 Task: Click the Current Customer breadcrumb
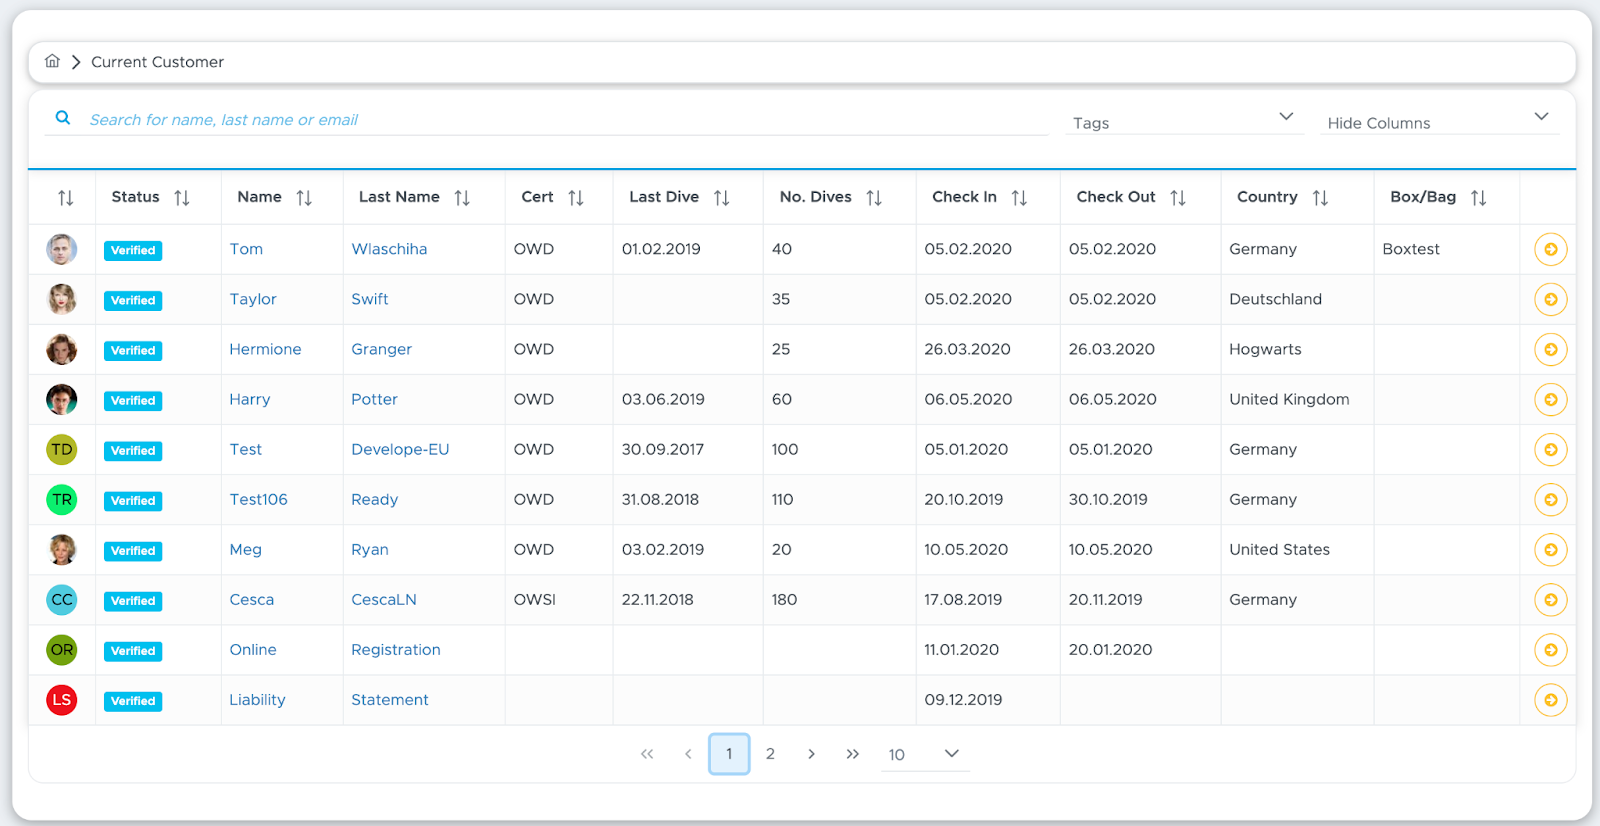click(x=157, y=62)
